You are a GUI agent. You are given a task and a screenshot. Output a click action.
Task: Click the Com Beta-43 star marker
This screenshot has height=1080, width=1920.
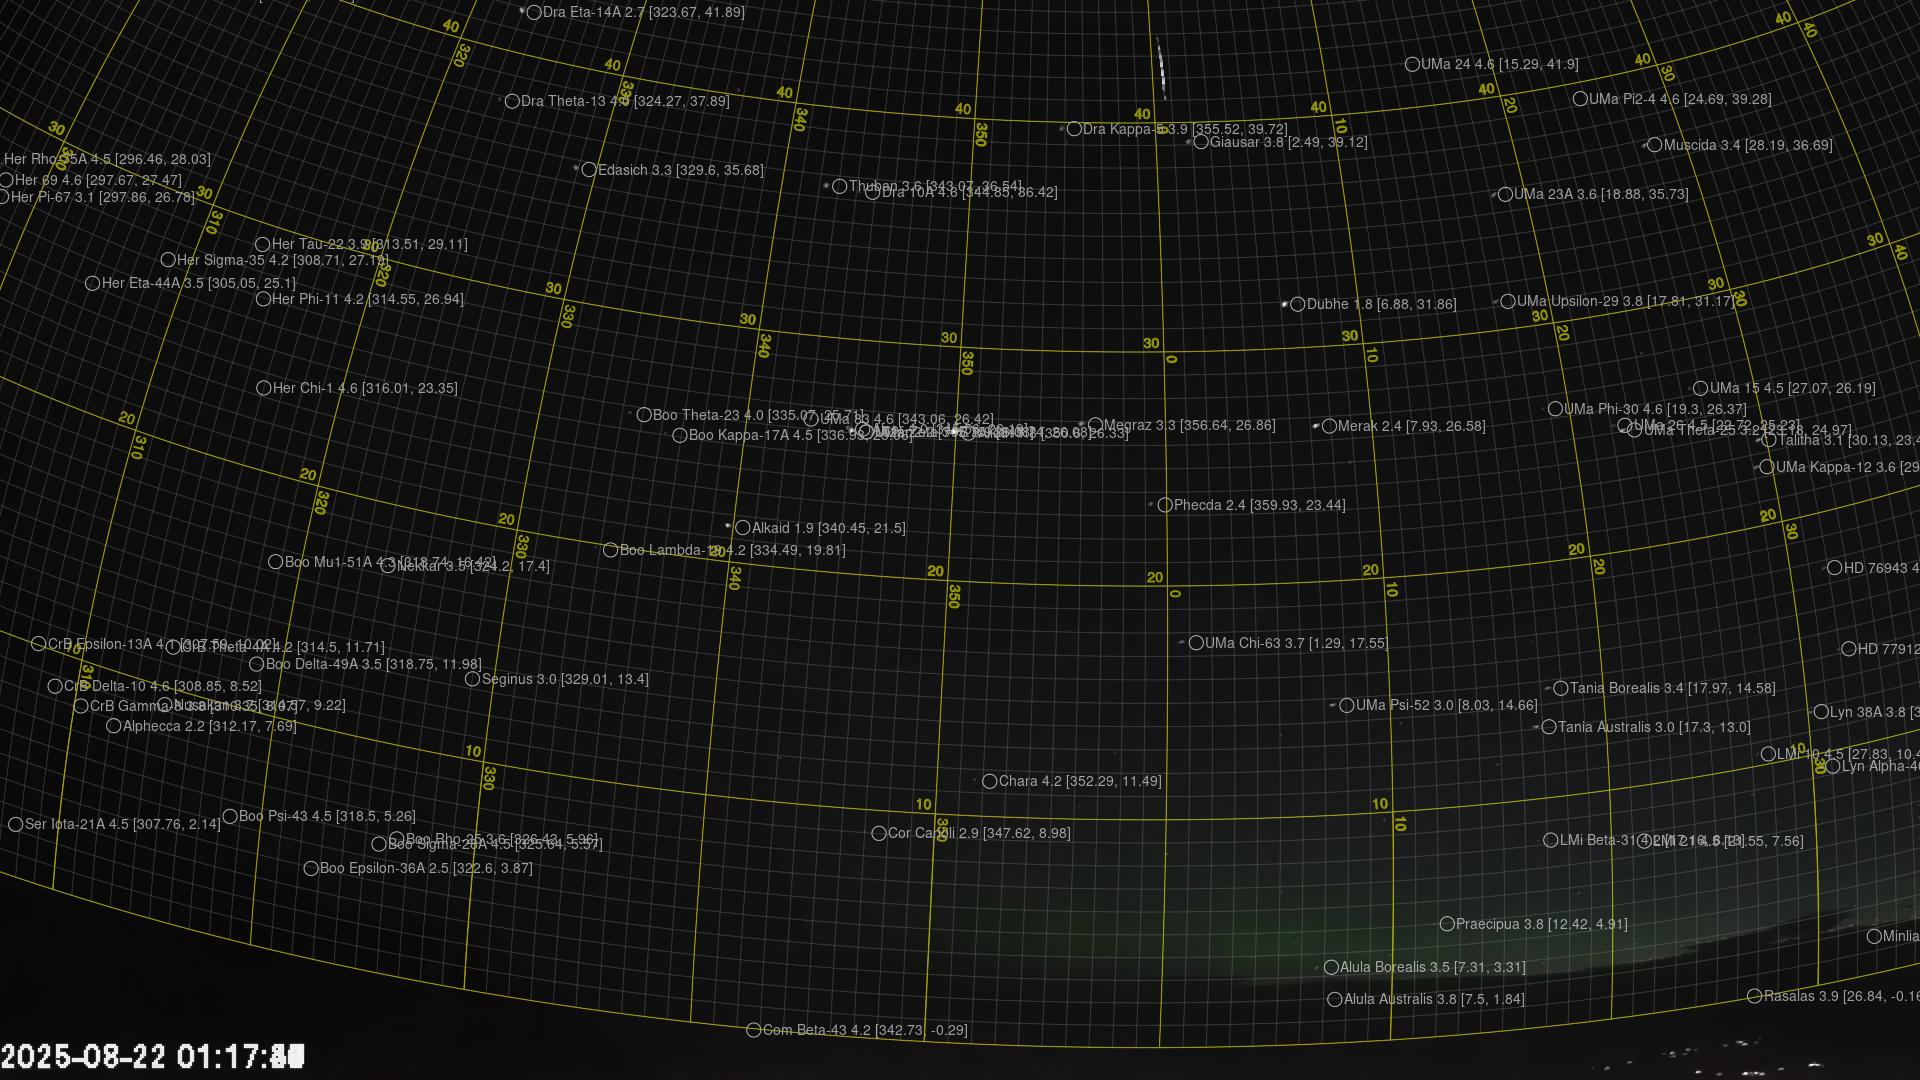point(754,1030)
